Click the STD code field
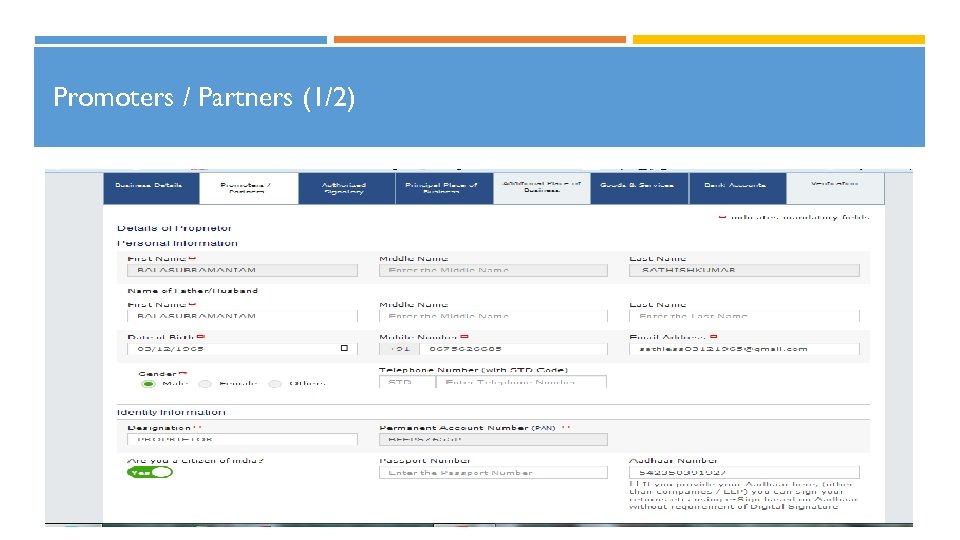Viewport: 960px width, 540px height. click(x=407, y=382)
